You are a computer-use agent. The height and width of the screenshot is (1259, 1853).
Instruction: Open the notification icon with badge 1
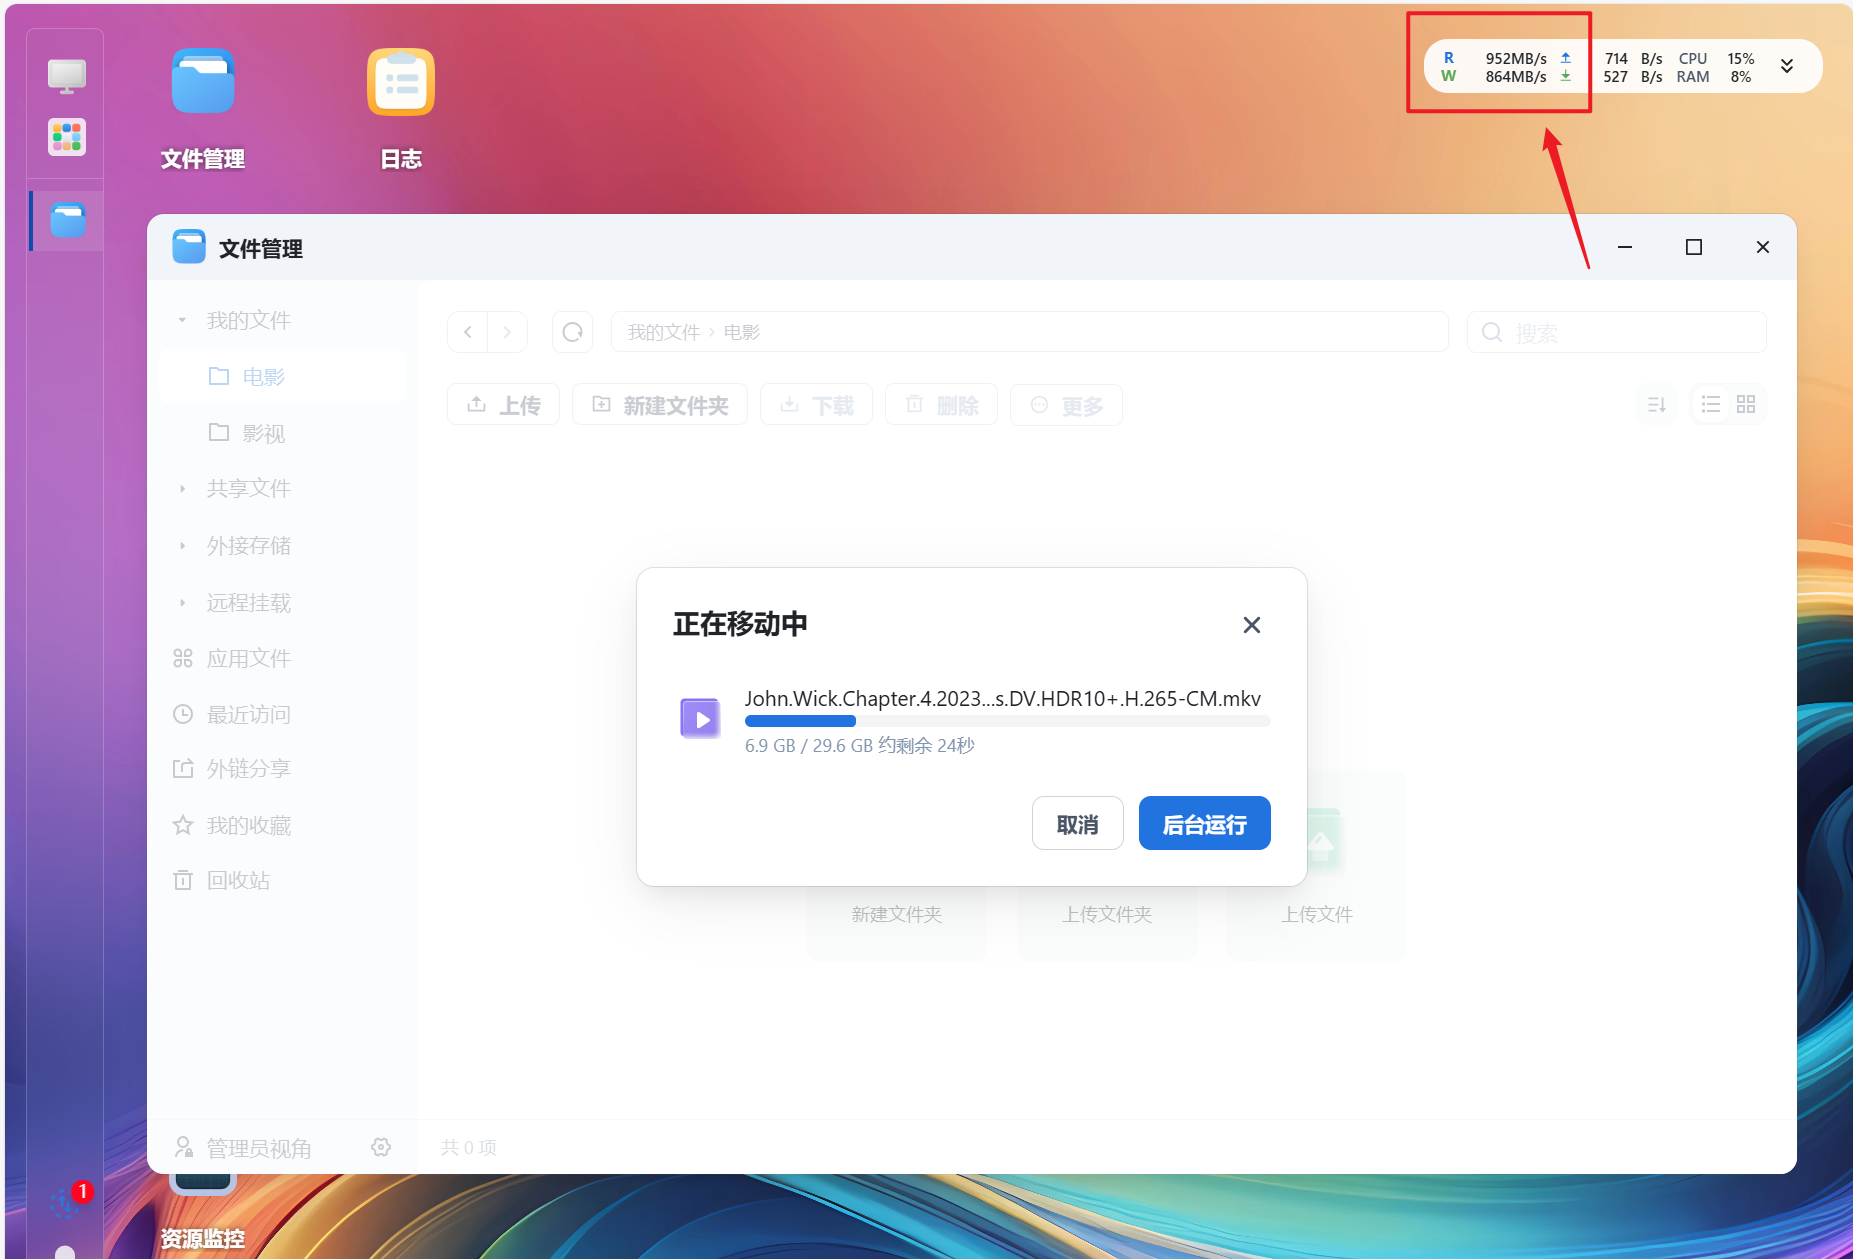click(67, 1200)
